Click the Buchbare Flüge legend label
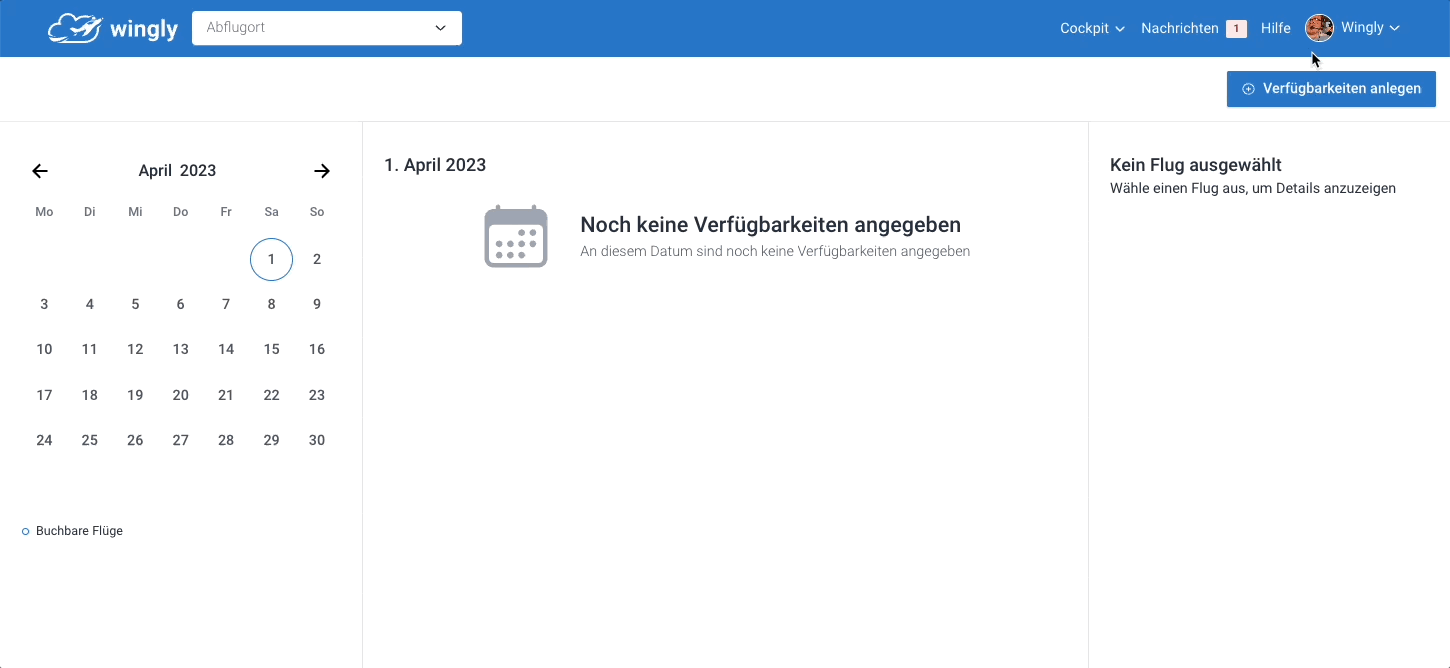The image size is (1450, 668). click(x=79, y=531)
